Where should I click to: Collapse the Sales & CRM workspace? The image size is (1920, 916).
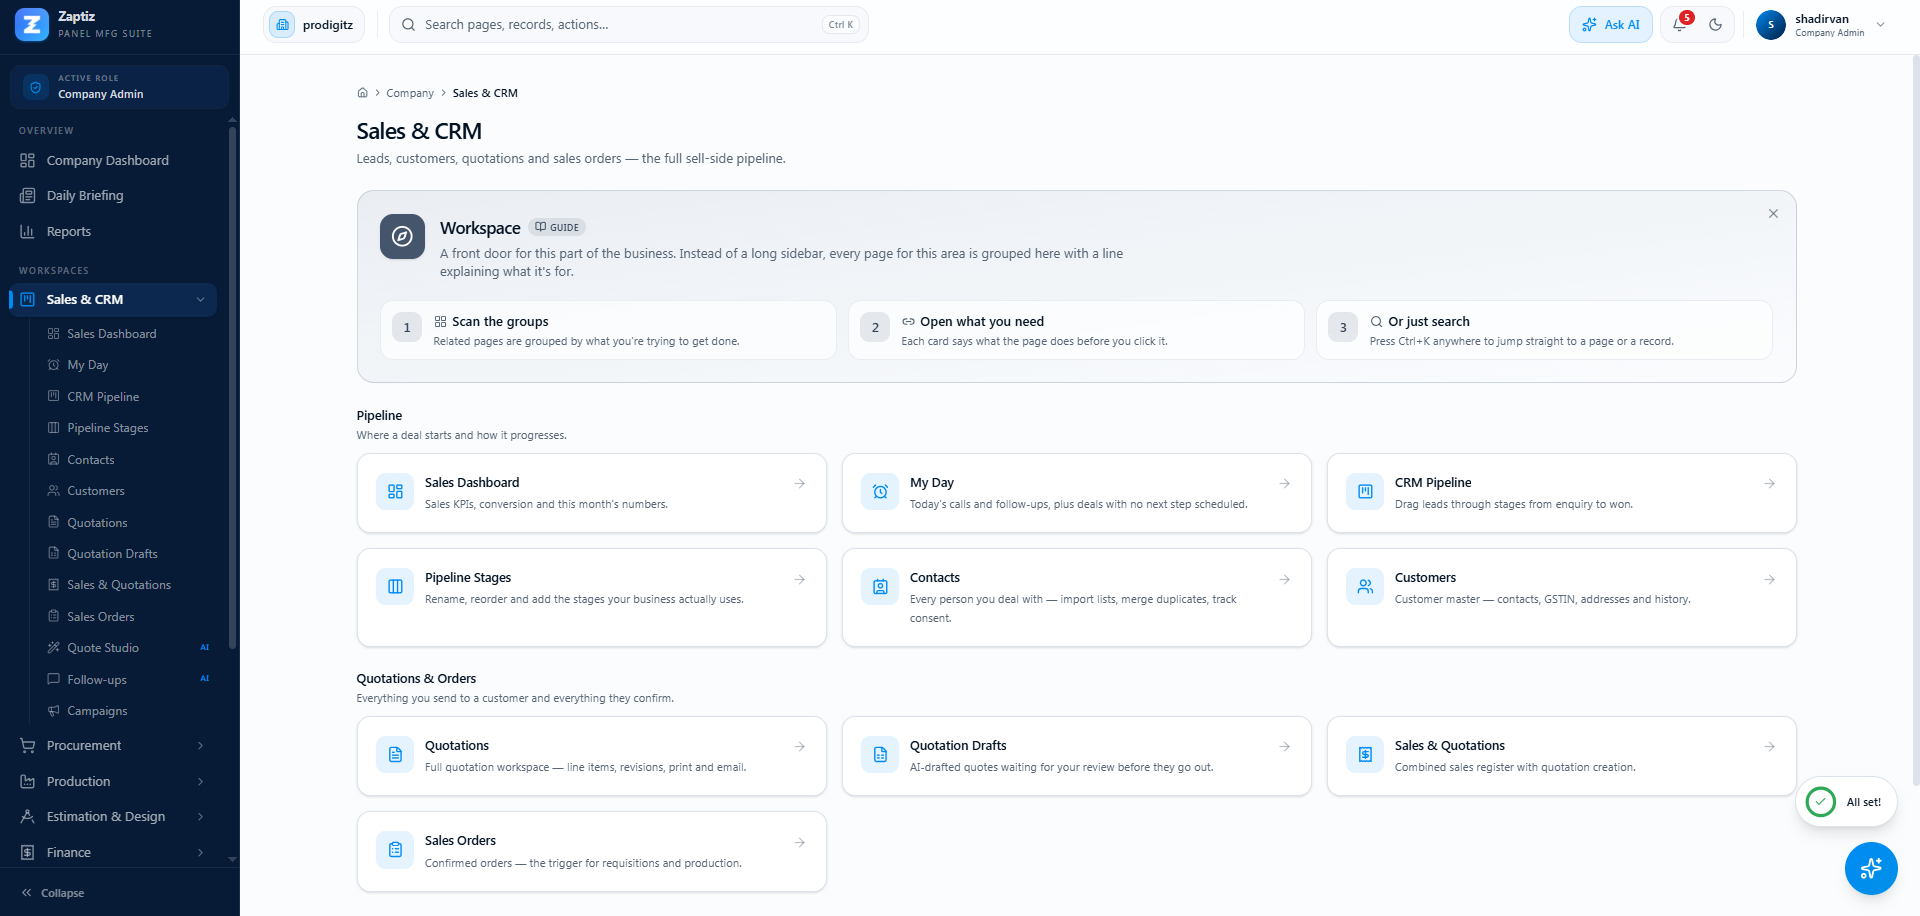tap(200, 300)
